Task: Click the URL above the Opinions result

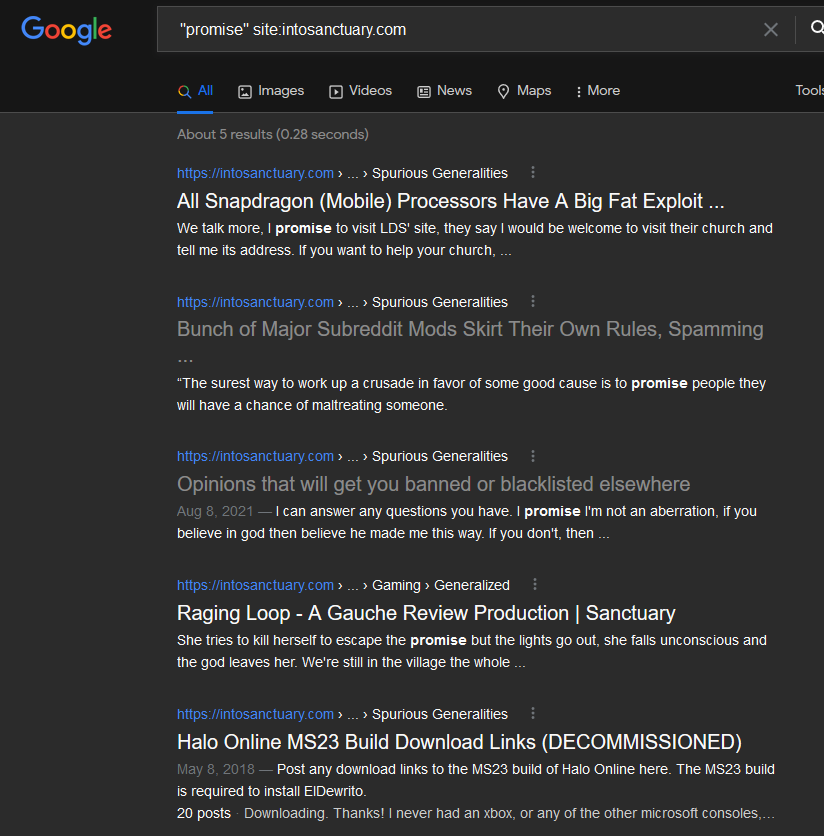Action: [x=255, y=456]
